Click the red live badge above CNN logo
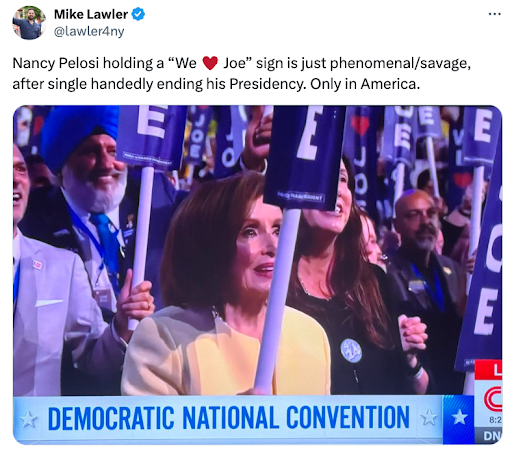This screenshot has height=457, width=512. (488, 369)
